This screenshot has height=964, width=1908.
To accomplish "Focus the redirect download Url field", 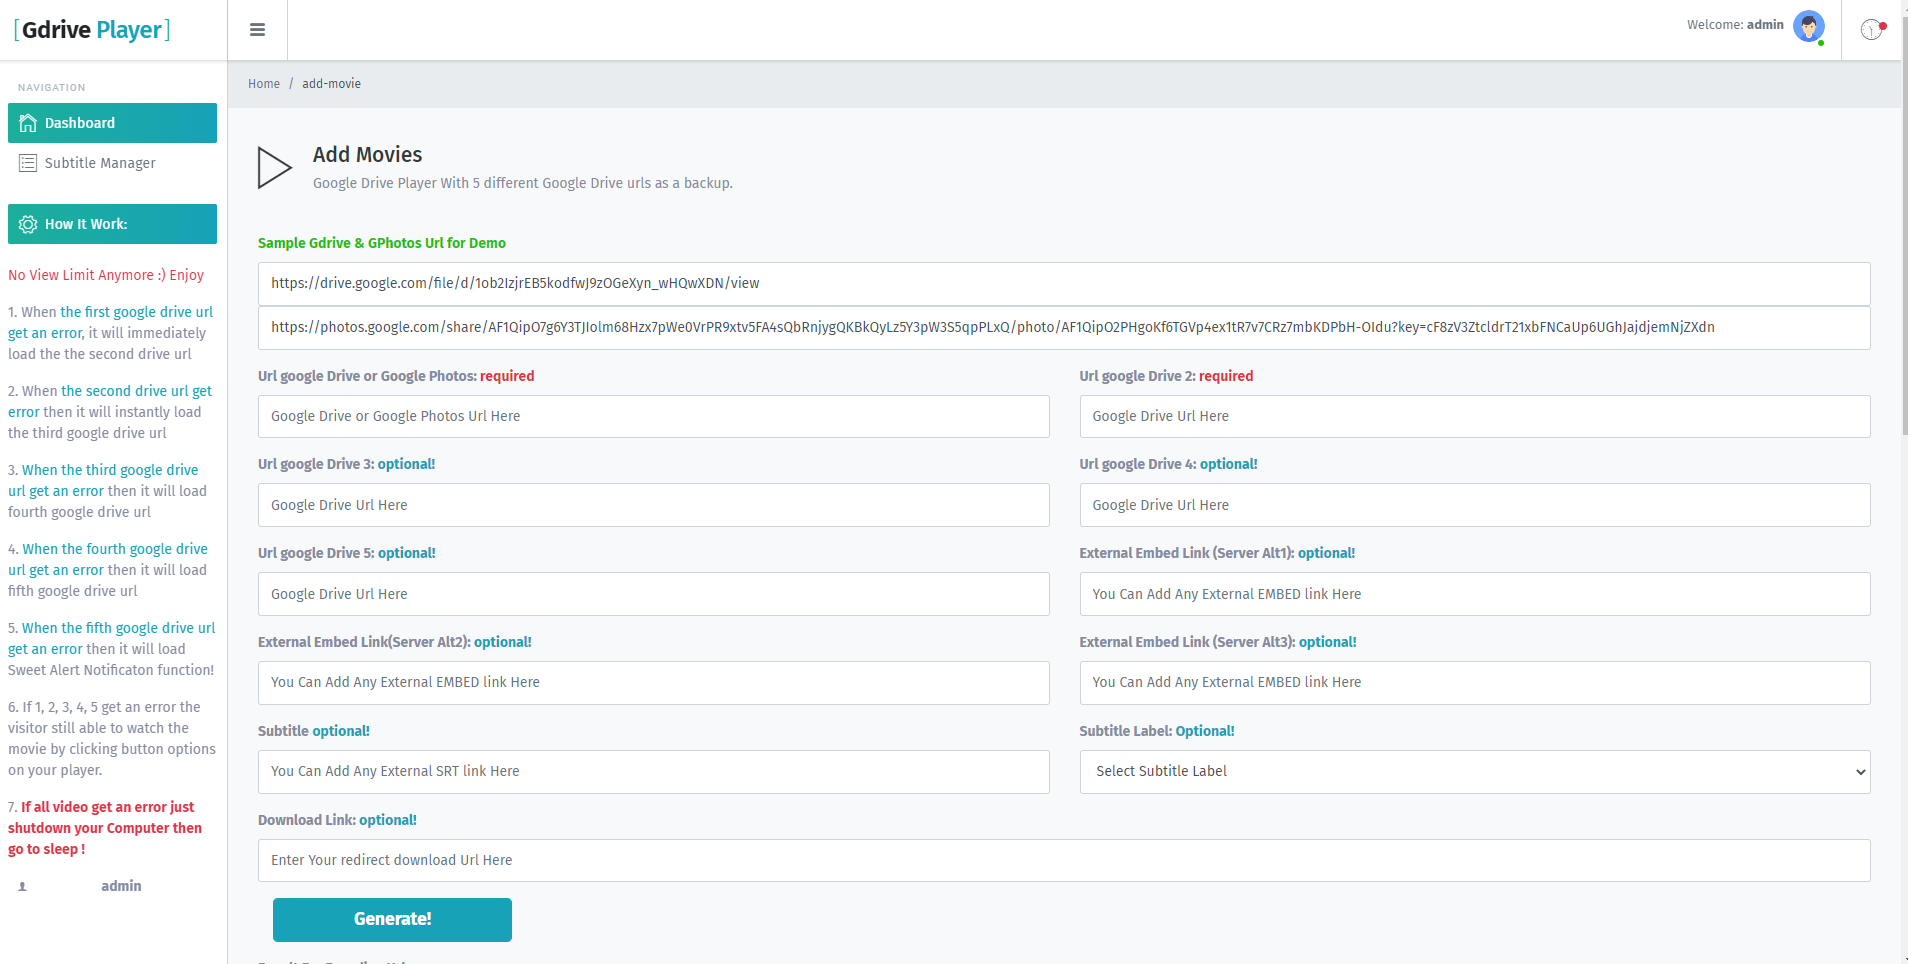I will 1063,861.
